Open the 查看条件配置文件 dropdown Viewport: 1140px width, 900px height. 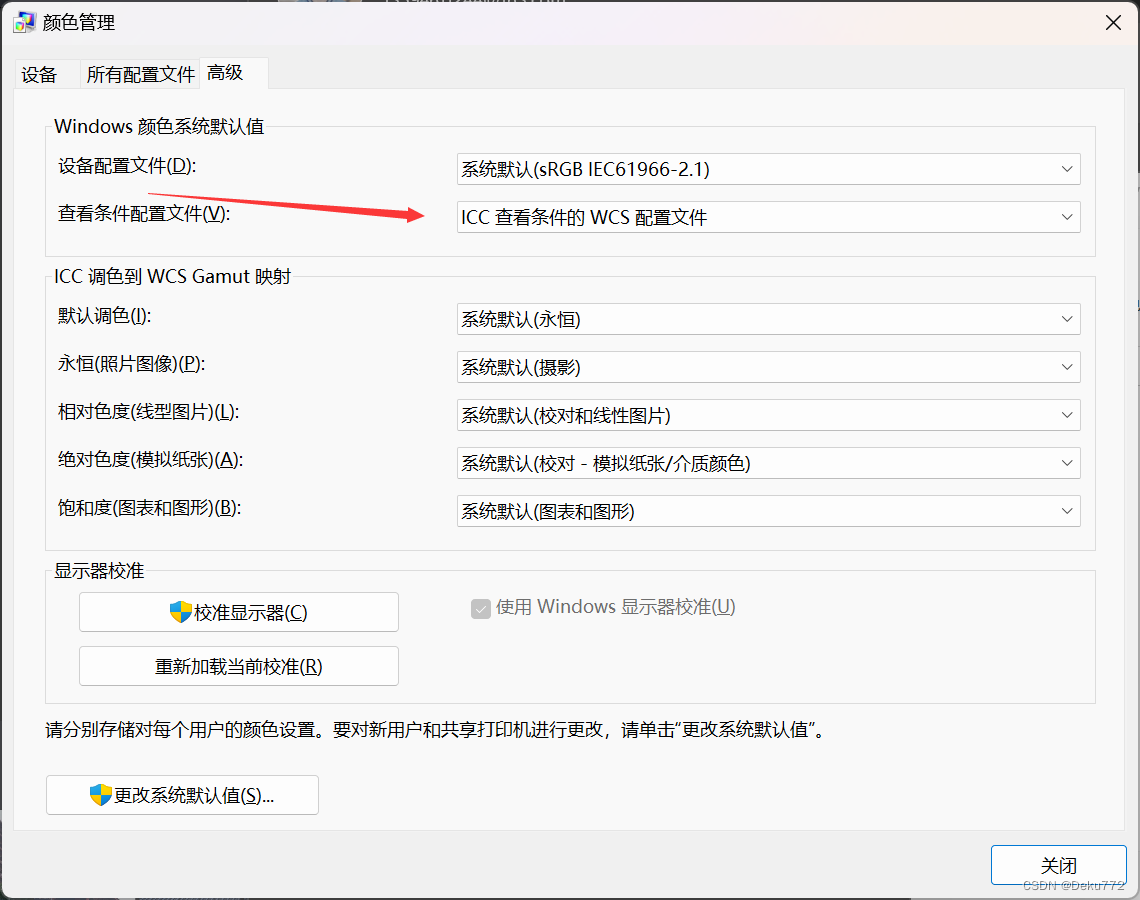point(768,217)
